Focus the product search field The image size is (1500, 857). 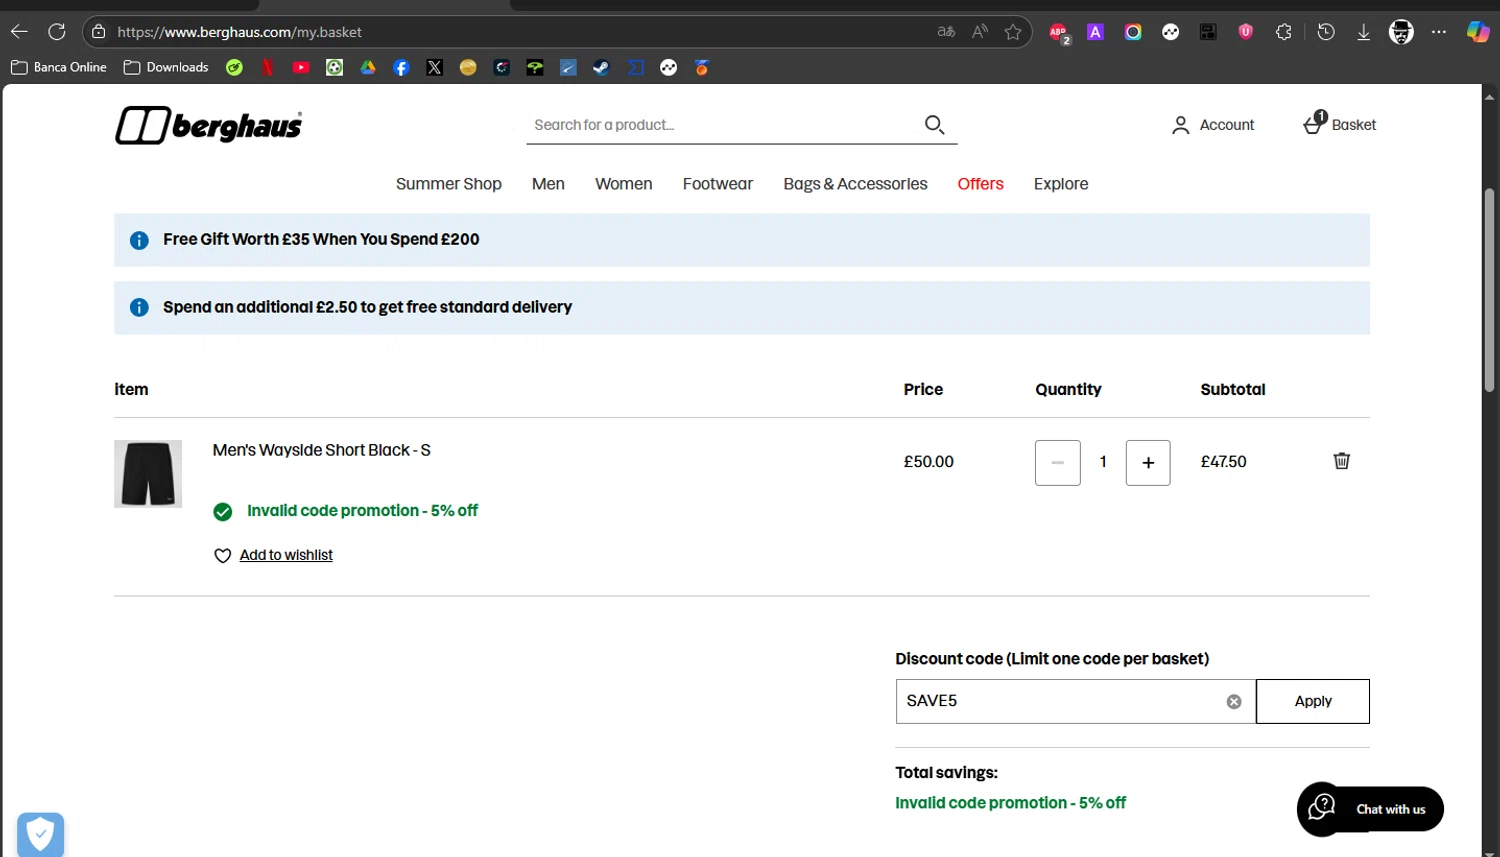coord(720,125)
